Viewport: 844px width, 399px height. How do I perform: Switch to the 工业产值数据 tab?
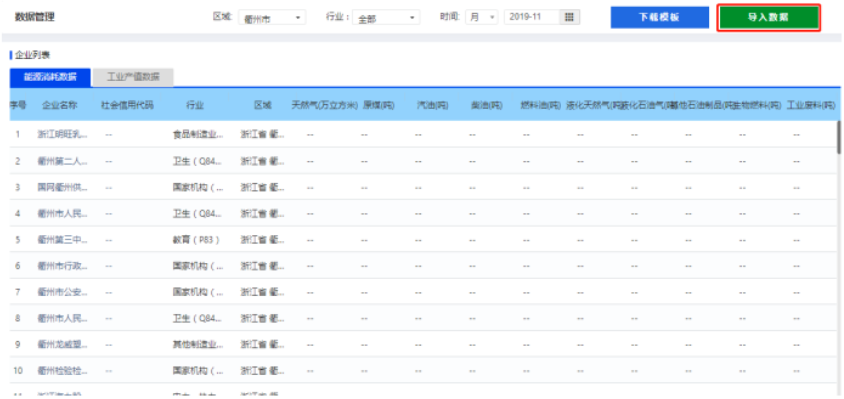click(x=133, y=77)
